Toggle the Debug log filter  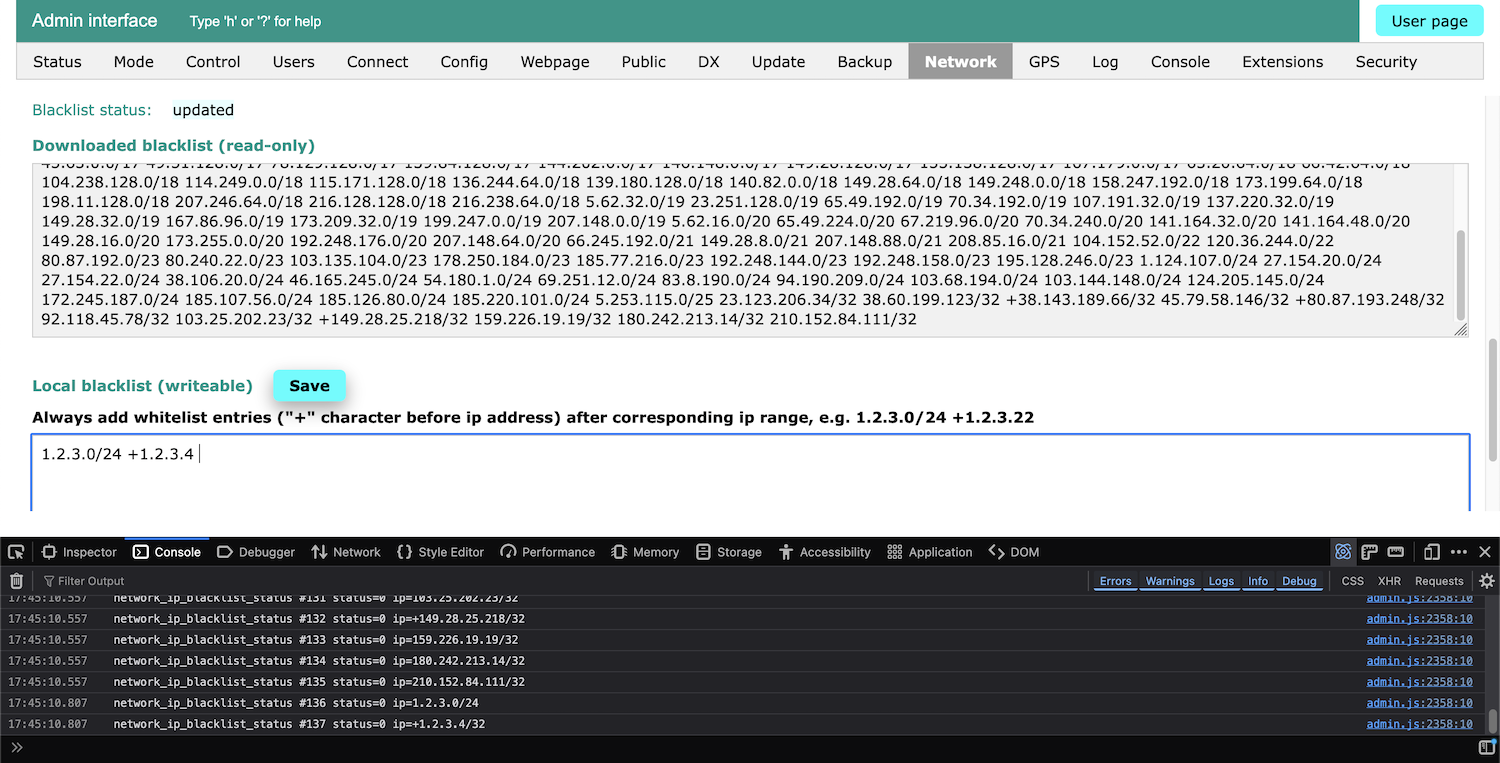click(1299, 581)
